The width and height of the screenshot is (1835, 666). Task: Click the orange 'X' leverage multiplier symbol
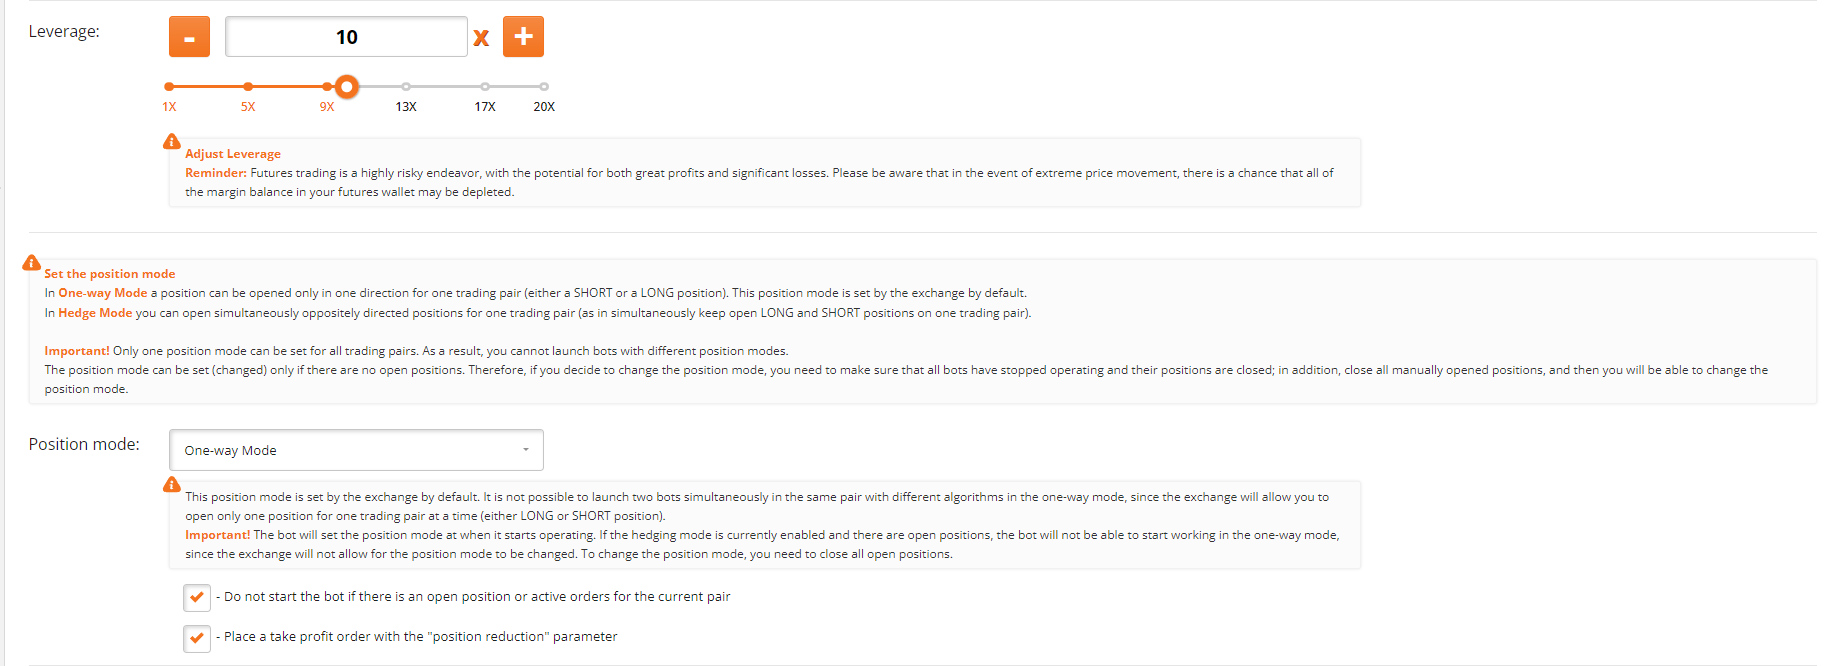coord(481,38)
